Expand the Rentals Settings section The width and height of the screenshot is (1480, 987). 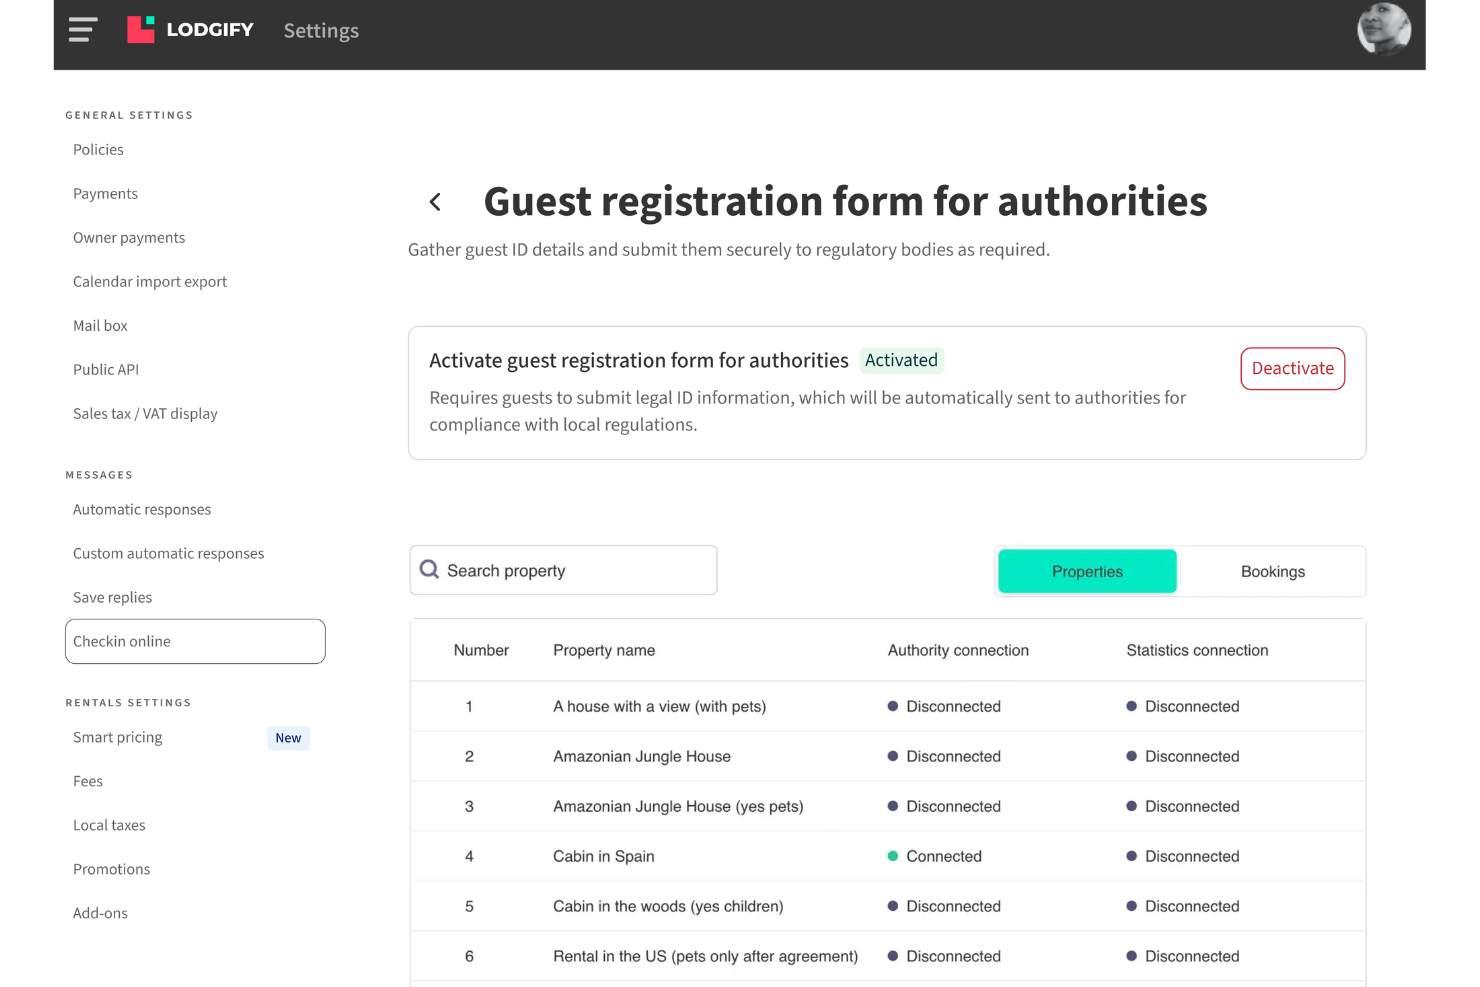(x=128, y=702)
